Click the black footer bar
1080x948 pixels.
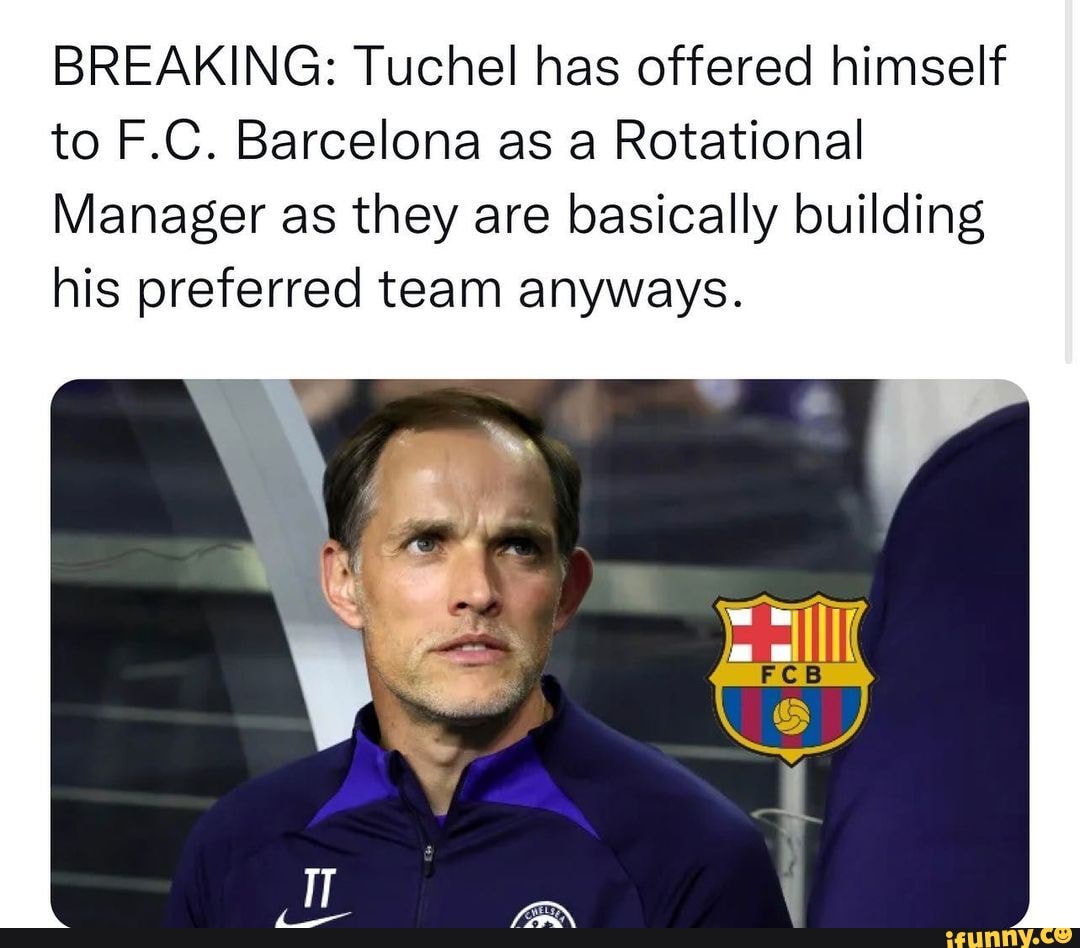point(540,938)
